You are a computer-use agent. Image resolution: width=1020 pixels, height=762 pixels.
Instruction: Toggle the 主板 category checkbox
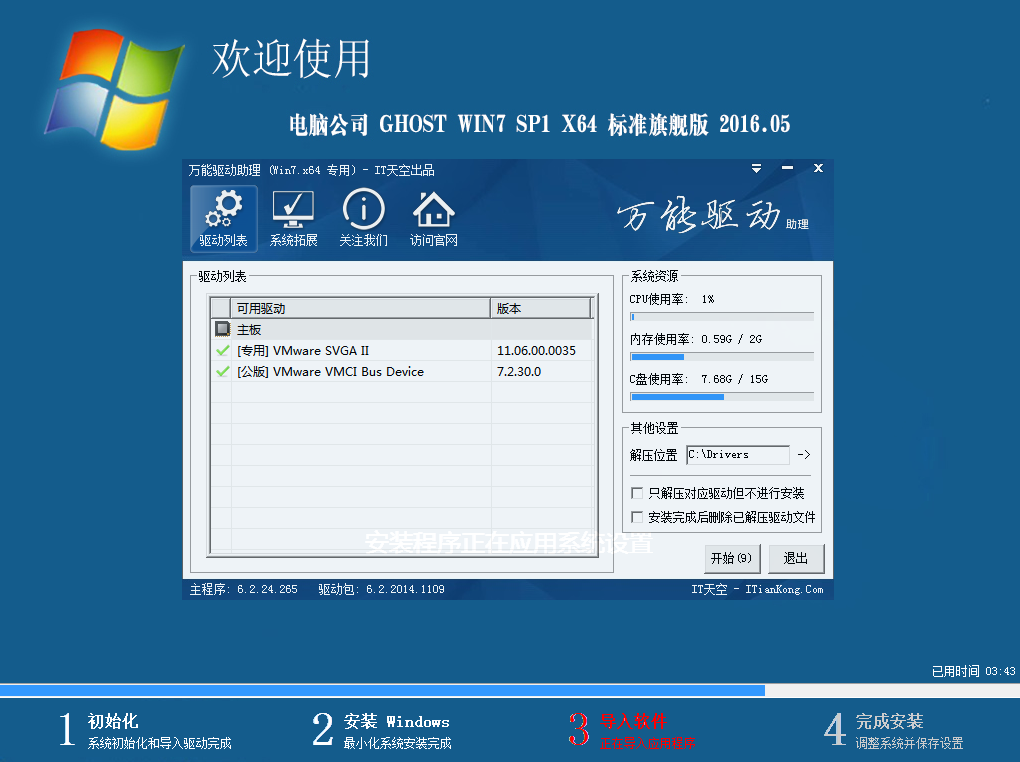tap(222, 329)
